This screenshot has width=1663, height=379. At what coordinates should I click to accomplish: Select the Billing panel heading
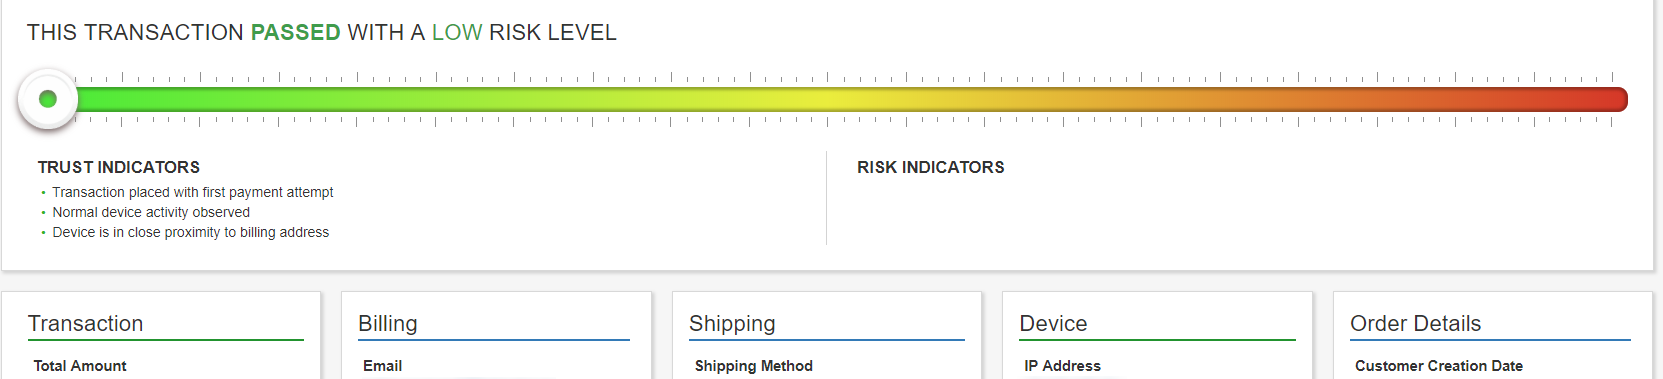pos(388,324)
